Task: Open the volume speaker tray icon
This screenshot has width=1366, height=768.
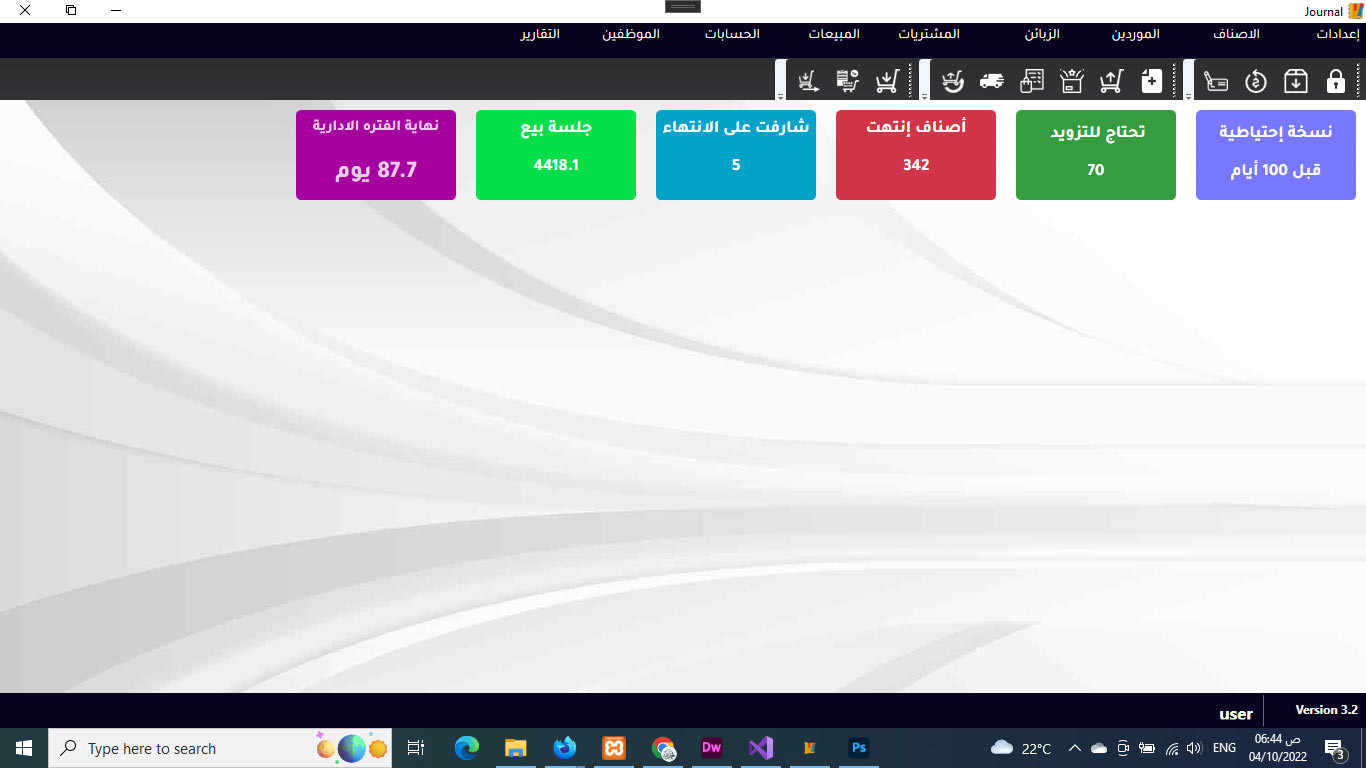Action: 1193,748
